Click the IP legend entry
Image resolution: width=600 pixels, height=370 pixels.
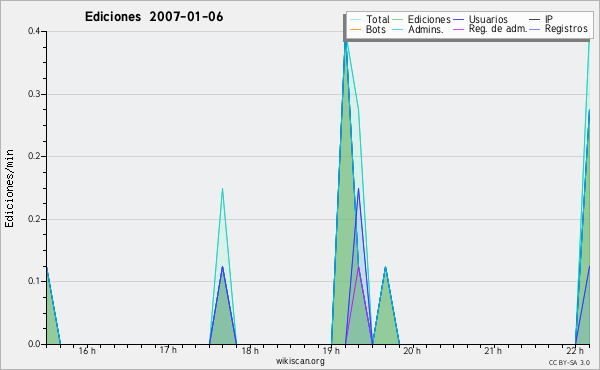[x=541, y=19]
